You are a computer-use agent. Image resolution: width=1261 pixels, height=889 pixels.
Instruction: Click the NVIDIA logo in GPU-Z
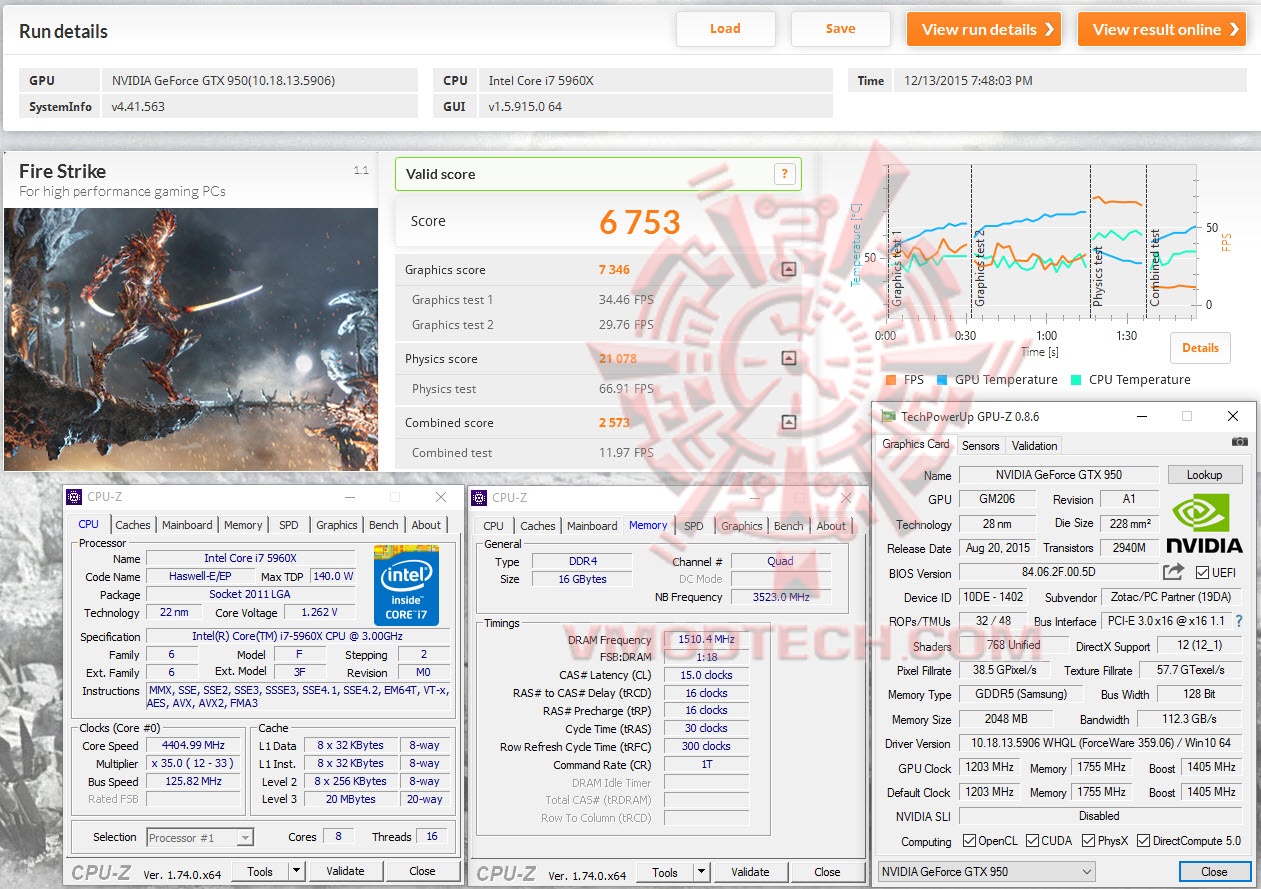tap(1205, 523)
